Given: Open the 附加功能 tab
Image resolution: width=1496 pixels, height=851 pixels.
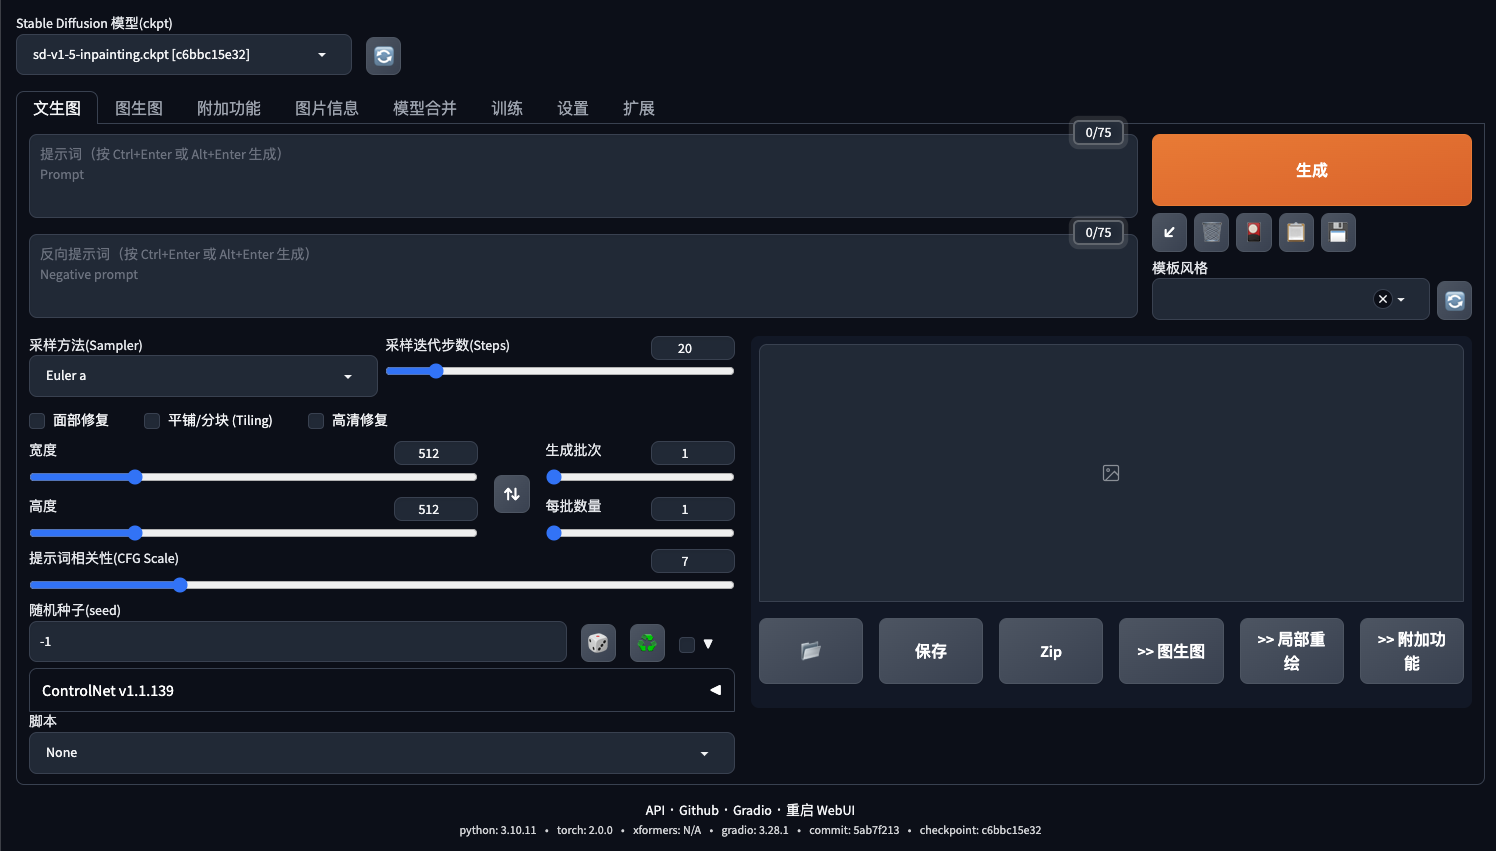Looking at the screenshot, I should [229, 108].
